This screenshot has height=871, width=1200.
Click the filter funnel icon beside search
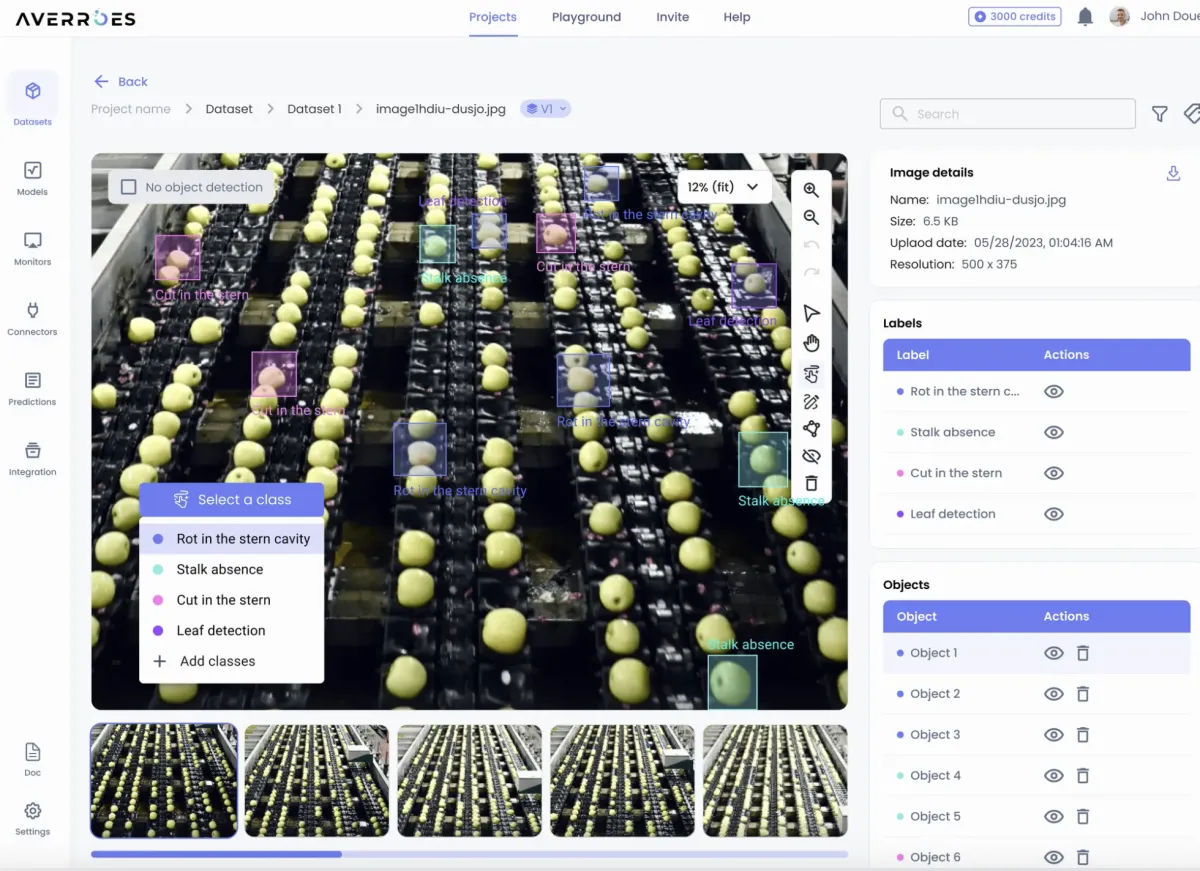click(1159, 114)
